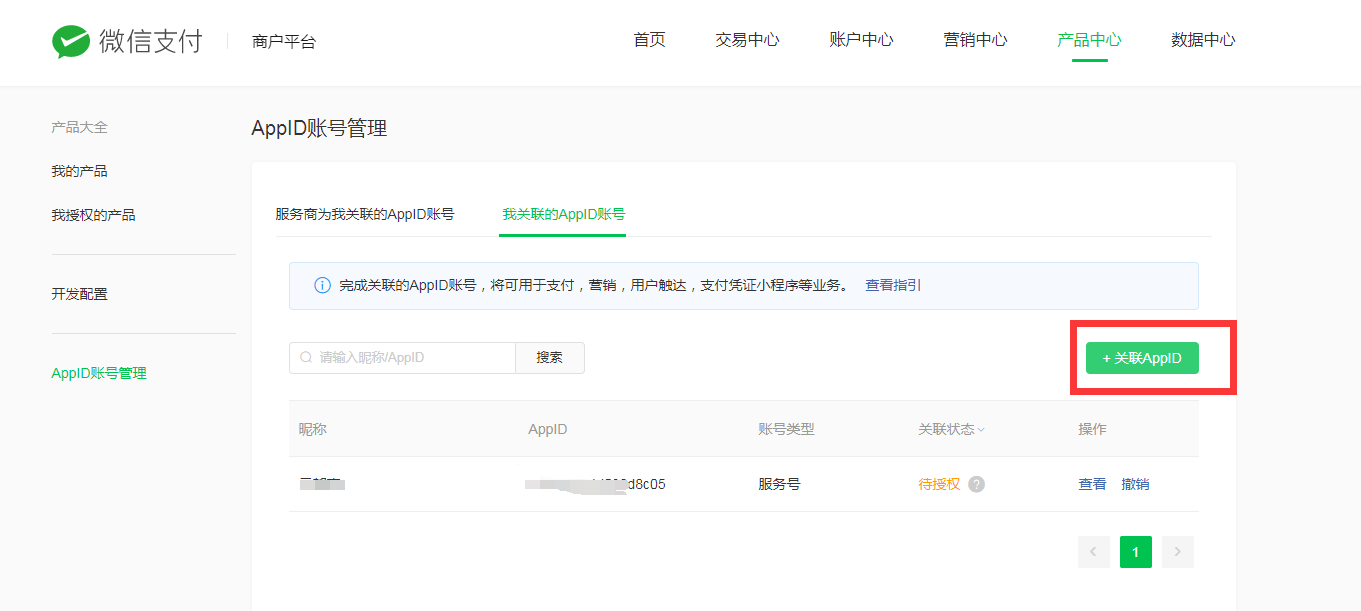Go to the next page with the right arrow
This screenshot has width=1361, height=611.
1178,552
